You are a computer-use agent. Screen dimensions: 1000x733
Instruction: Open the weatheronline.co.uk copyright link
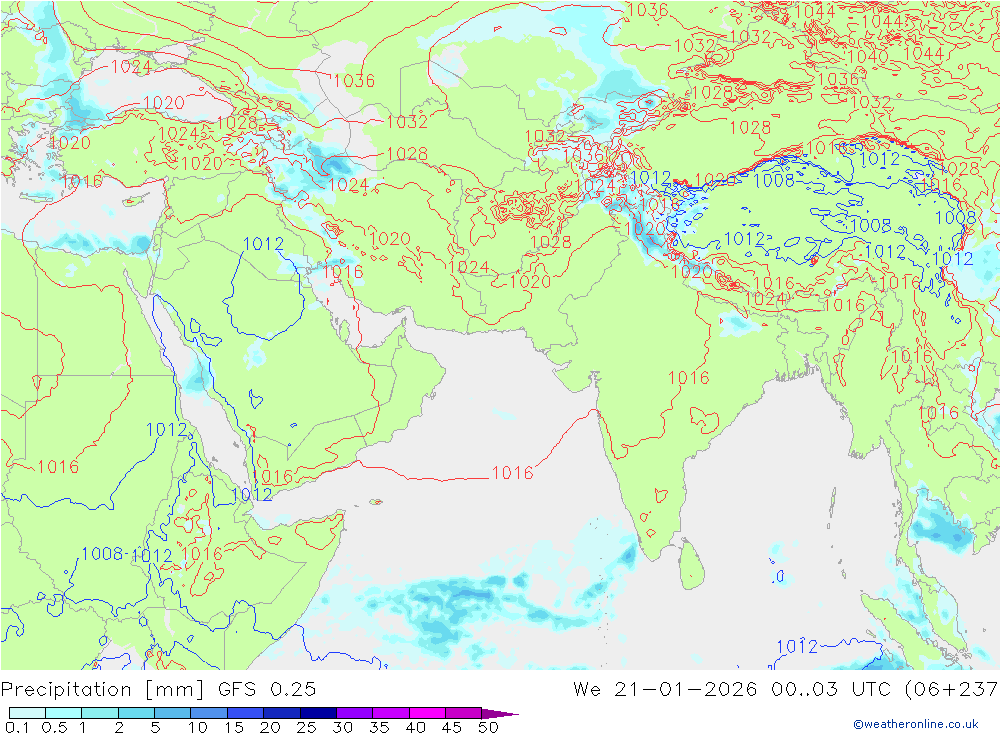click(x=916, y=724)
